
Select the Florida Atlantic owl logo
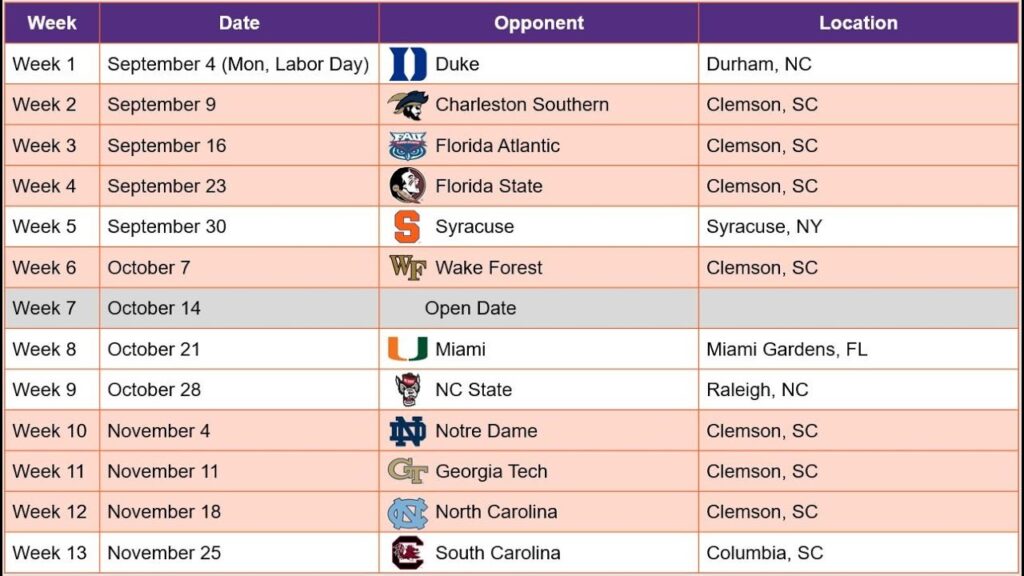click(408, 146)
